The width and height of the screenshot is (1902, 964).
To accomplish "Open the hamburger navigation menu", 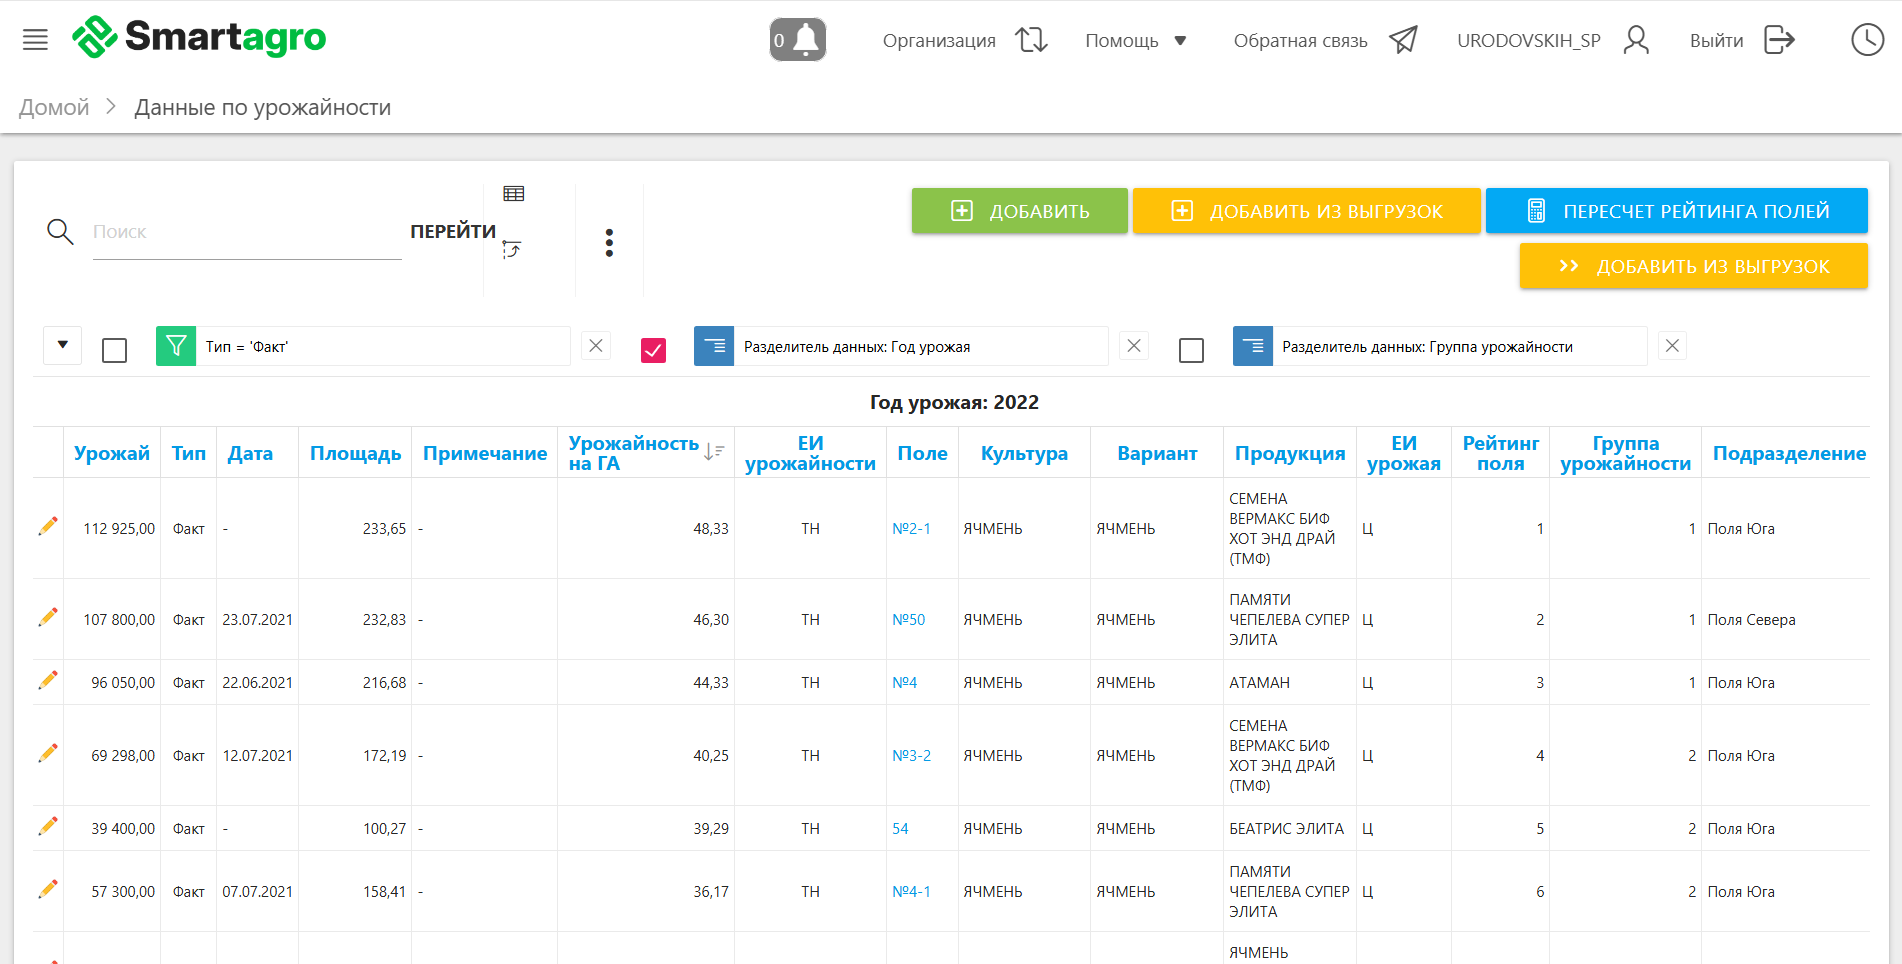I will [x=35, y=40].
